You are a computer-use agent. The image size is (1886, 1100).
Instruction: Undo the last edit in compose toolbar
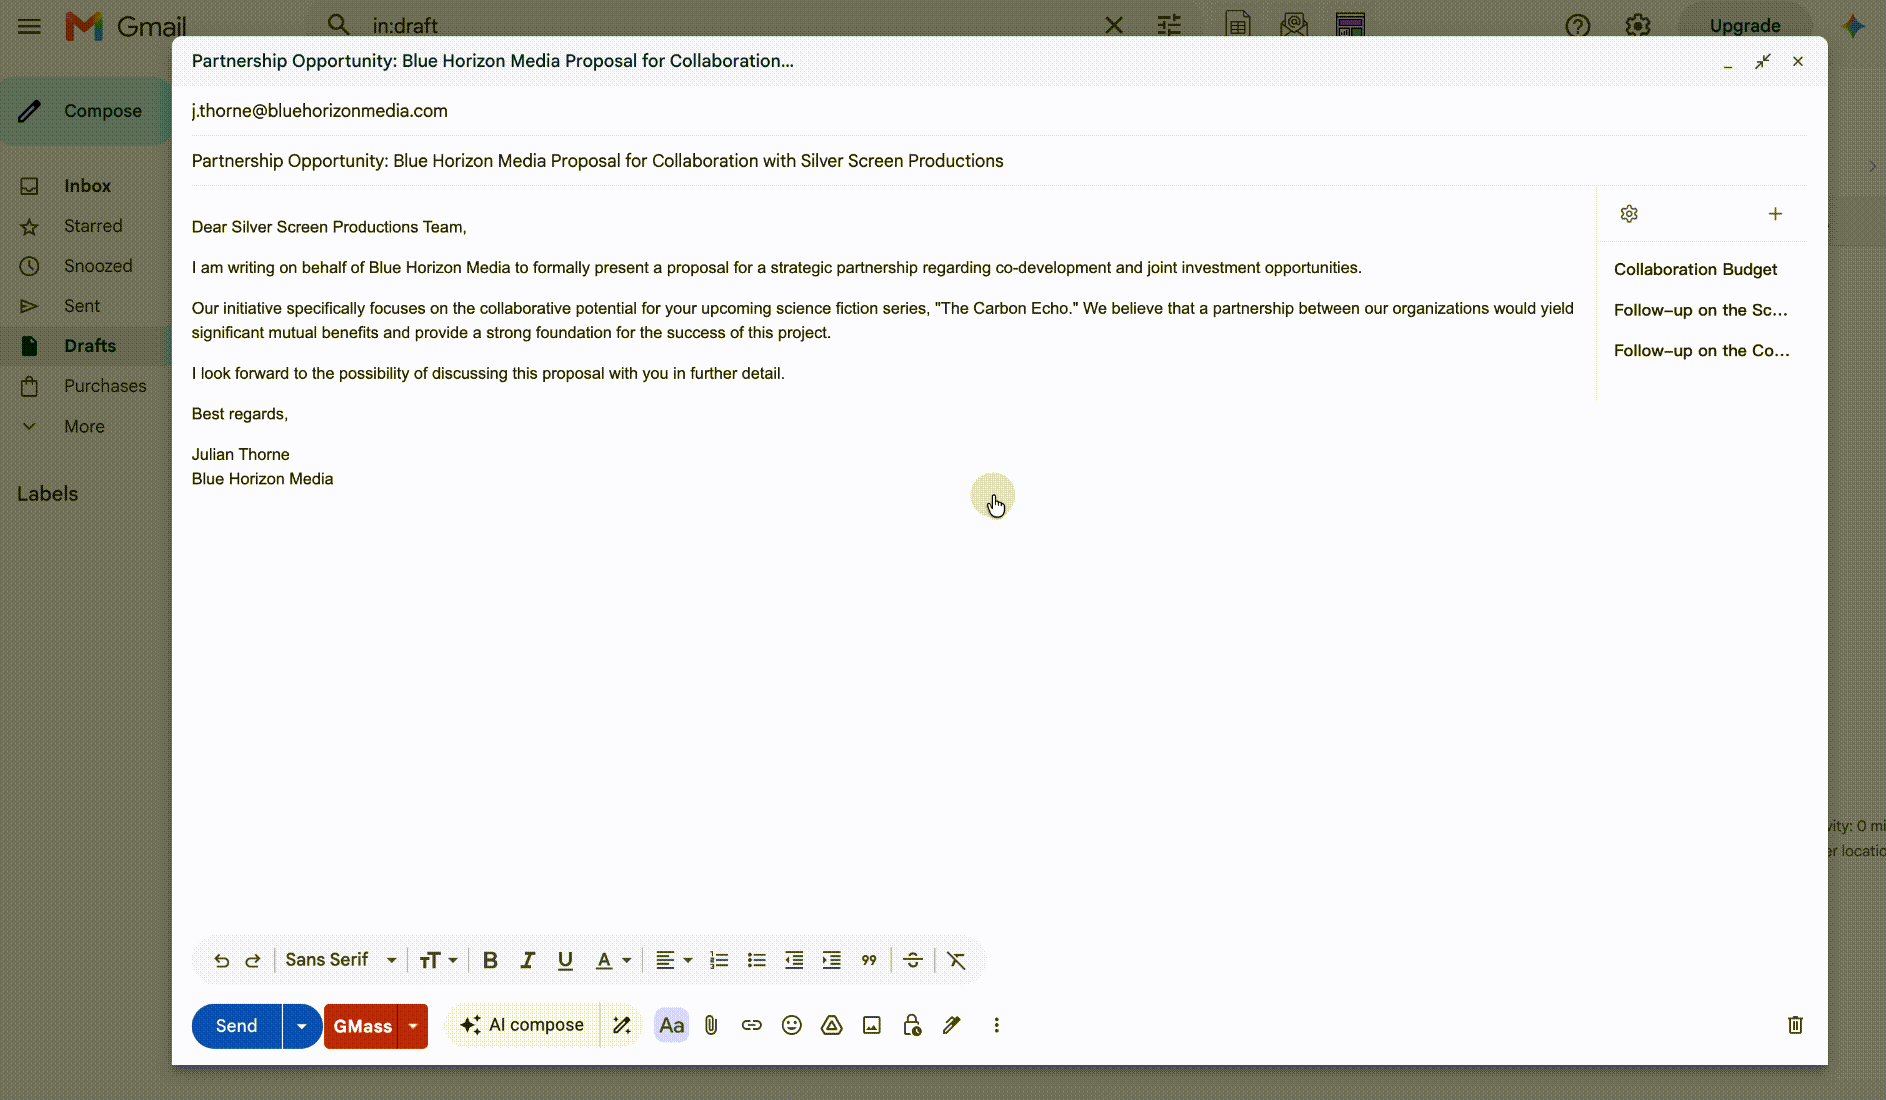point(222,960)
